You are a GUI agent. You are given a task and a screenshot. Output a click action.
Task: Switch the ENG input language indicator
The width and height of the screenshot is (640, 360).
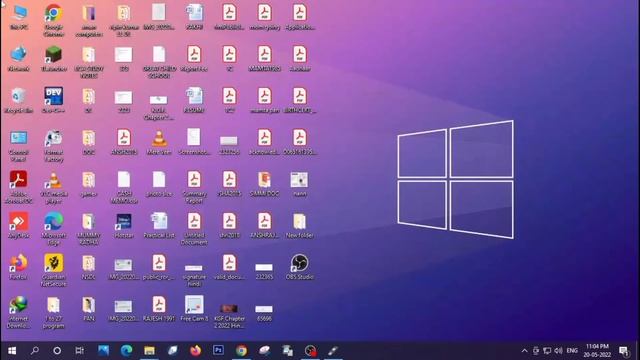pos(572,351)
